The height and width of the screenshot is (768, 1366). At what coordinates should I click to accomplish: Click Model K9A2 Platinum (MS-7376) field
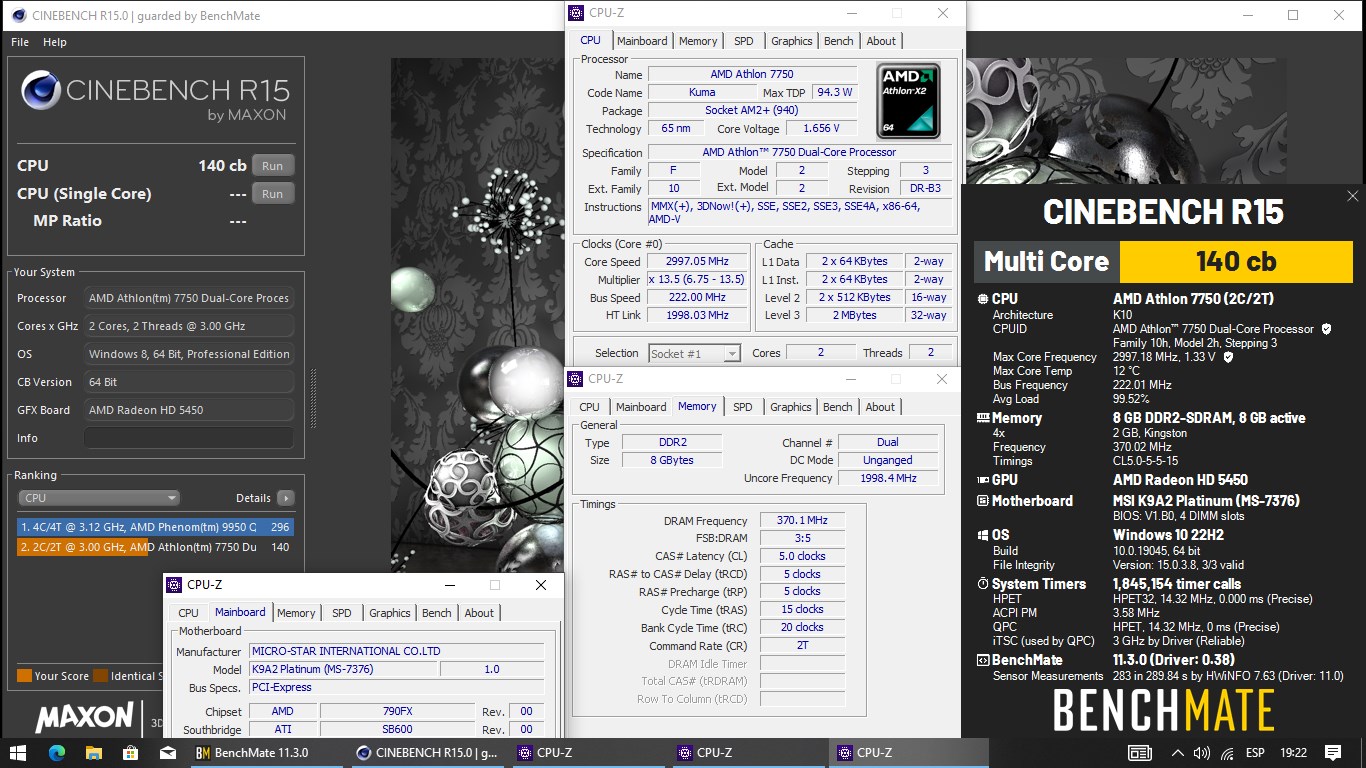point(342,669)
